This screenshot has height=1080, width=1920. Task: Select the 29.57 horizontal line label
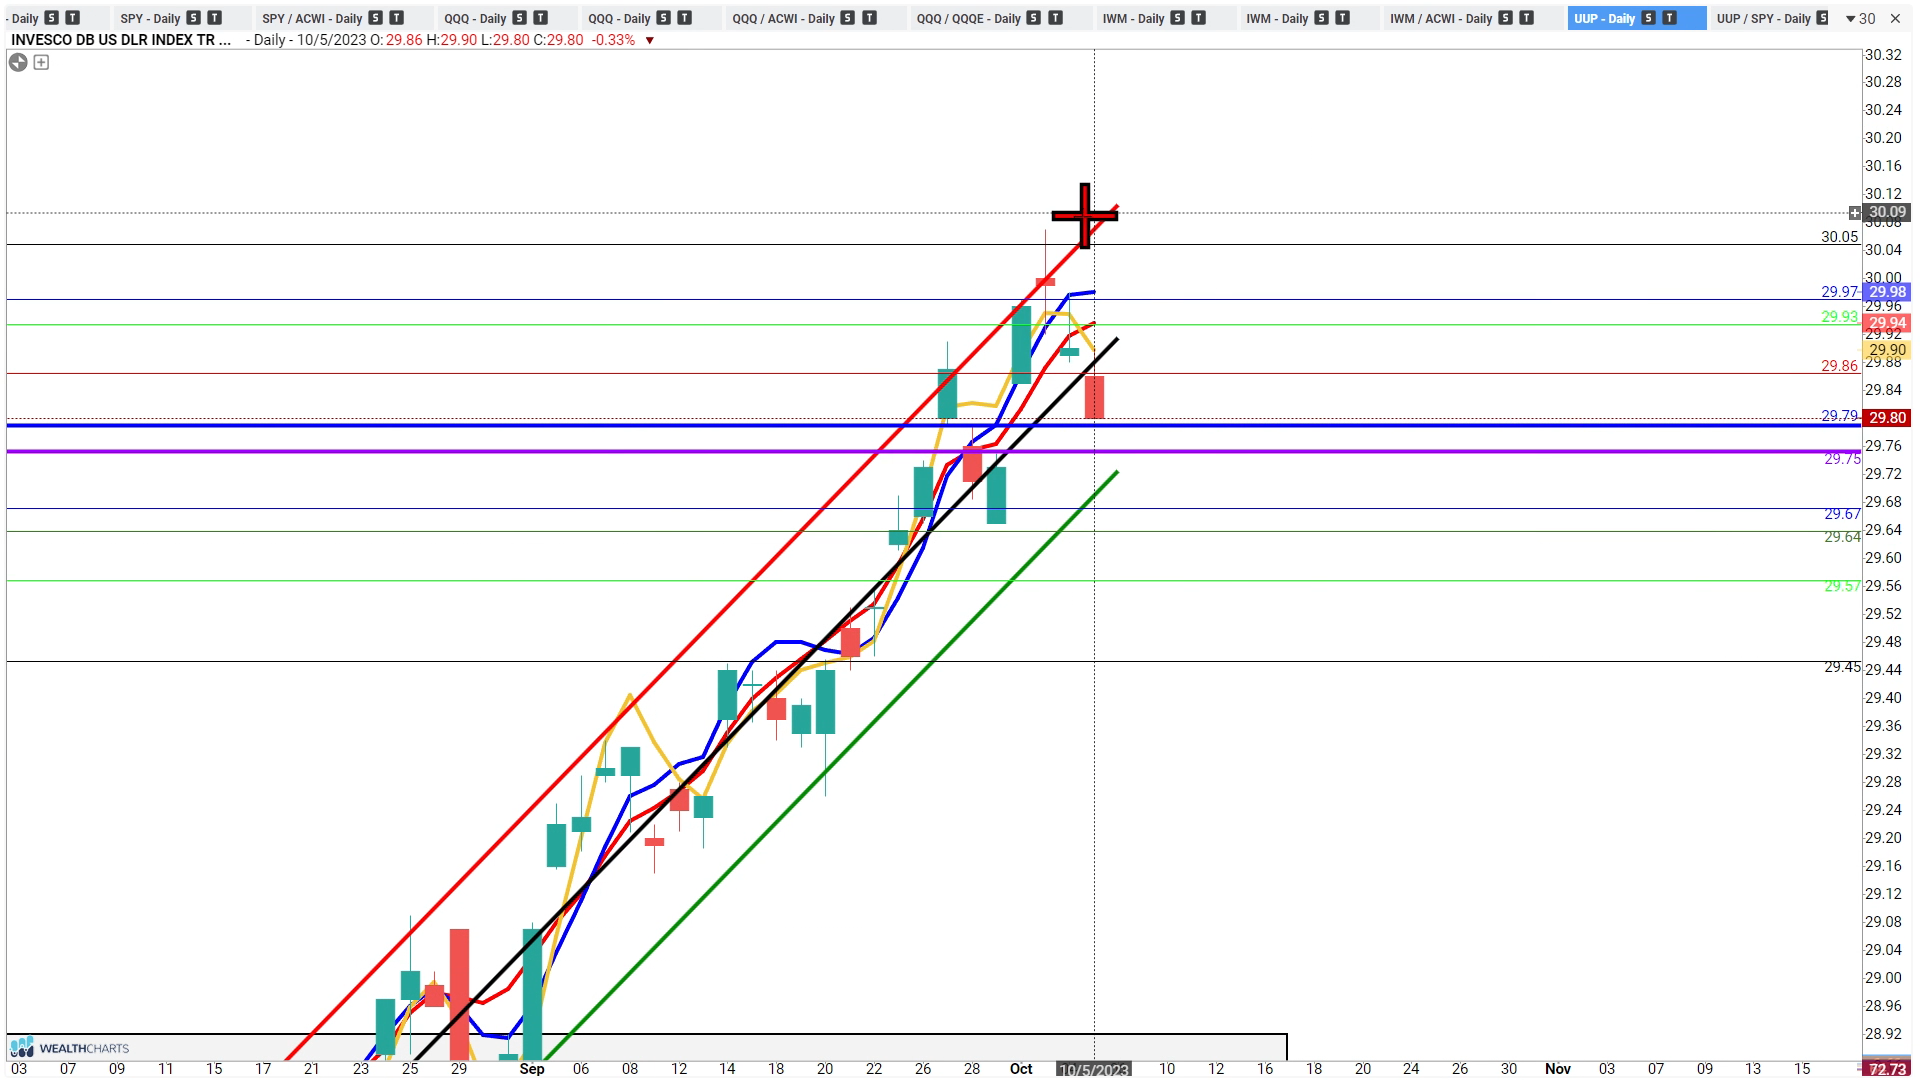pos(1842,586)
